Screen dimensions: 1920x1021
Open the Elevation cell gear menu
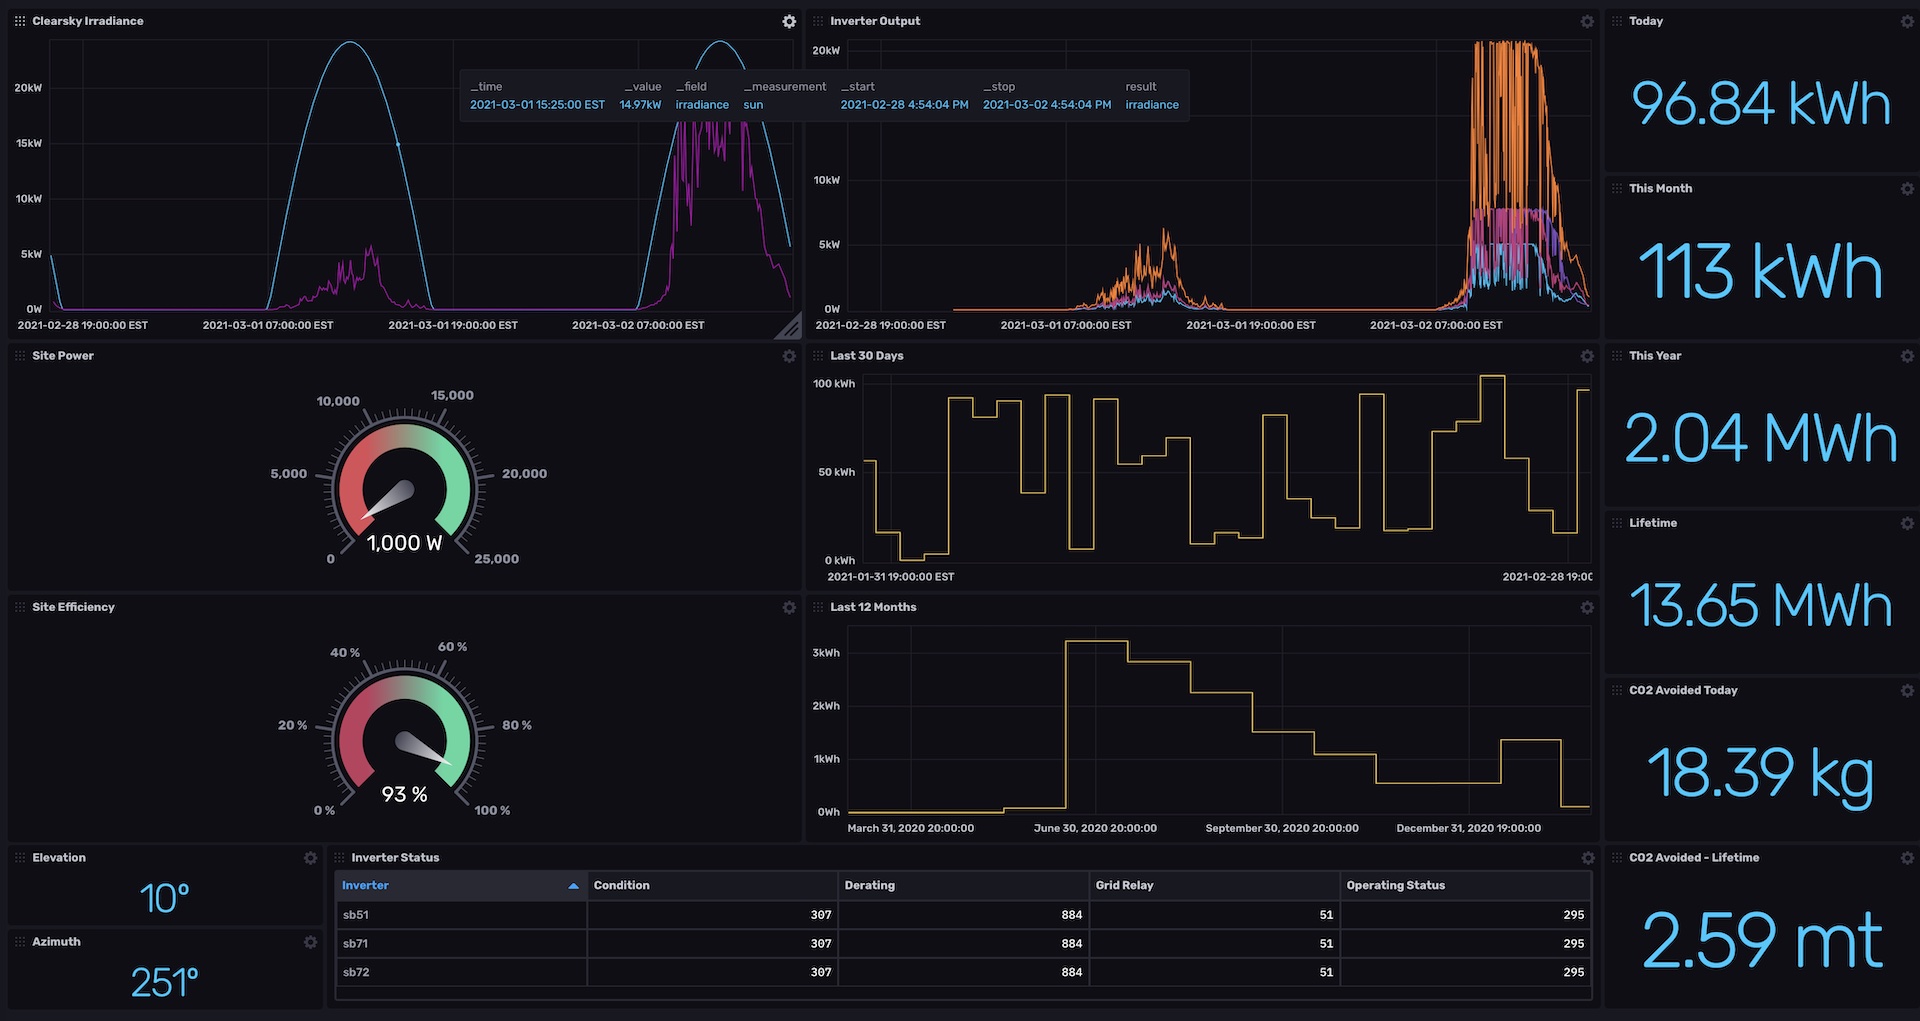click(311, 858)
